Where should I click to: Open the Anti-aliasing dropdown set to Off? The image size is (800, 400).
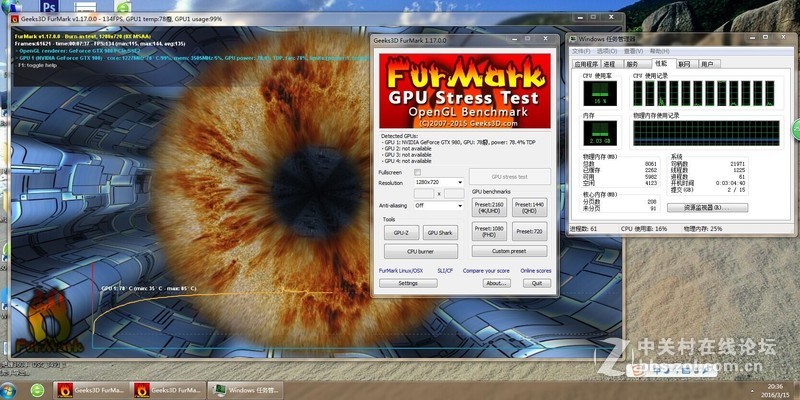coord(438,206)
